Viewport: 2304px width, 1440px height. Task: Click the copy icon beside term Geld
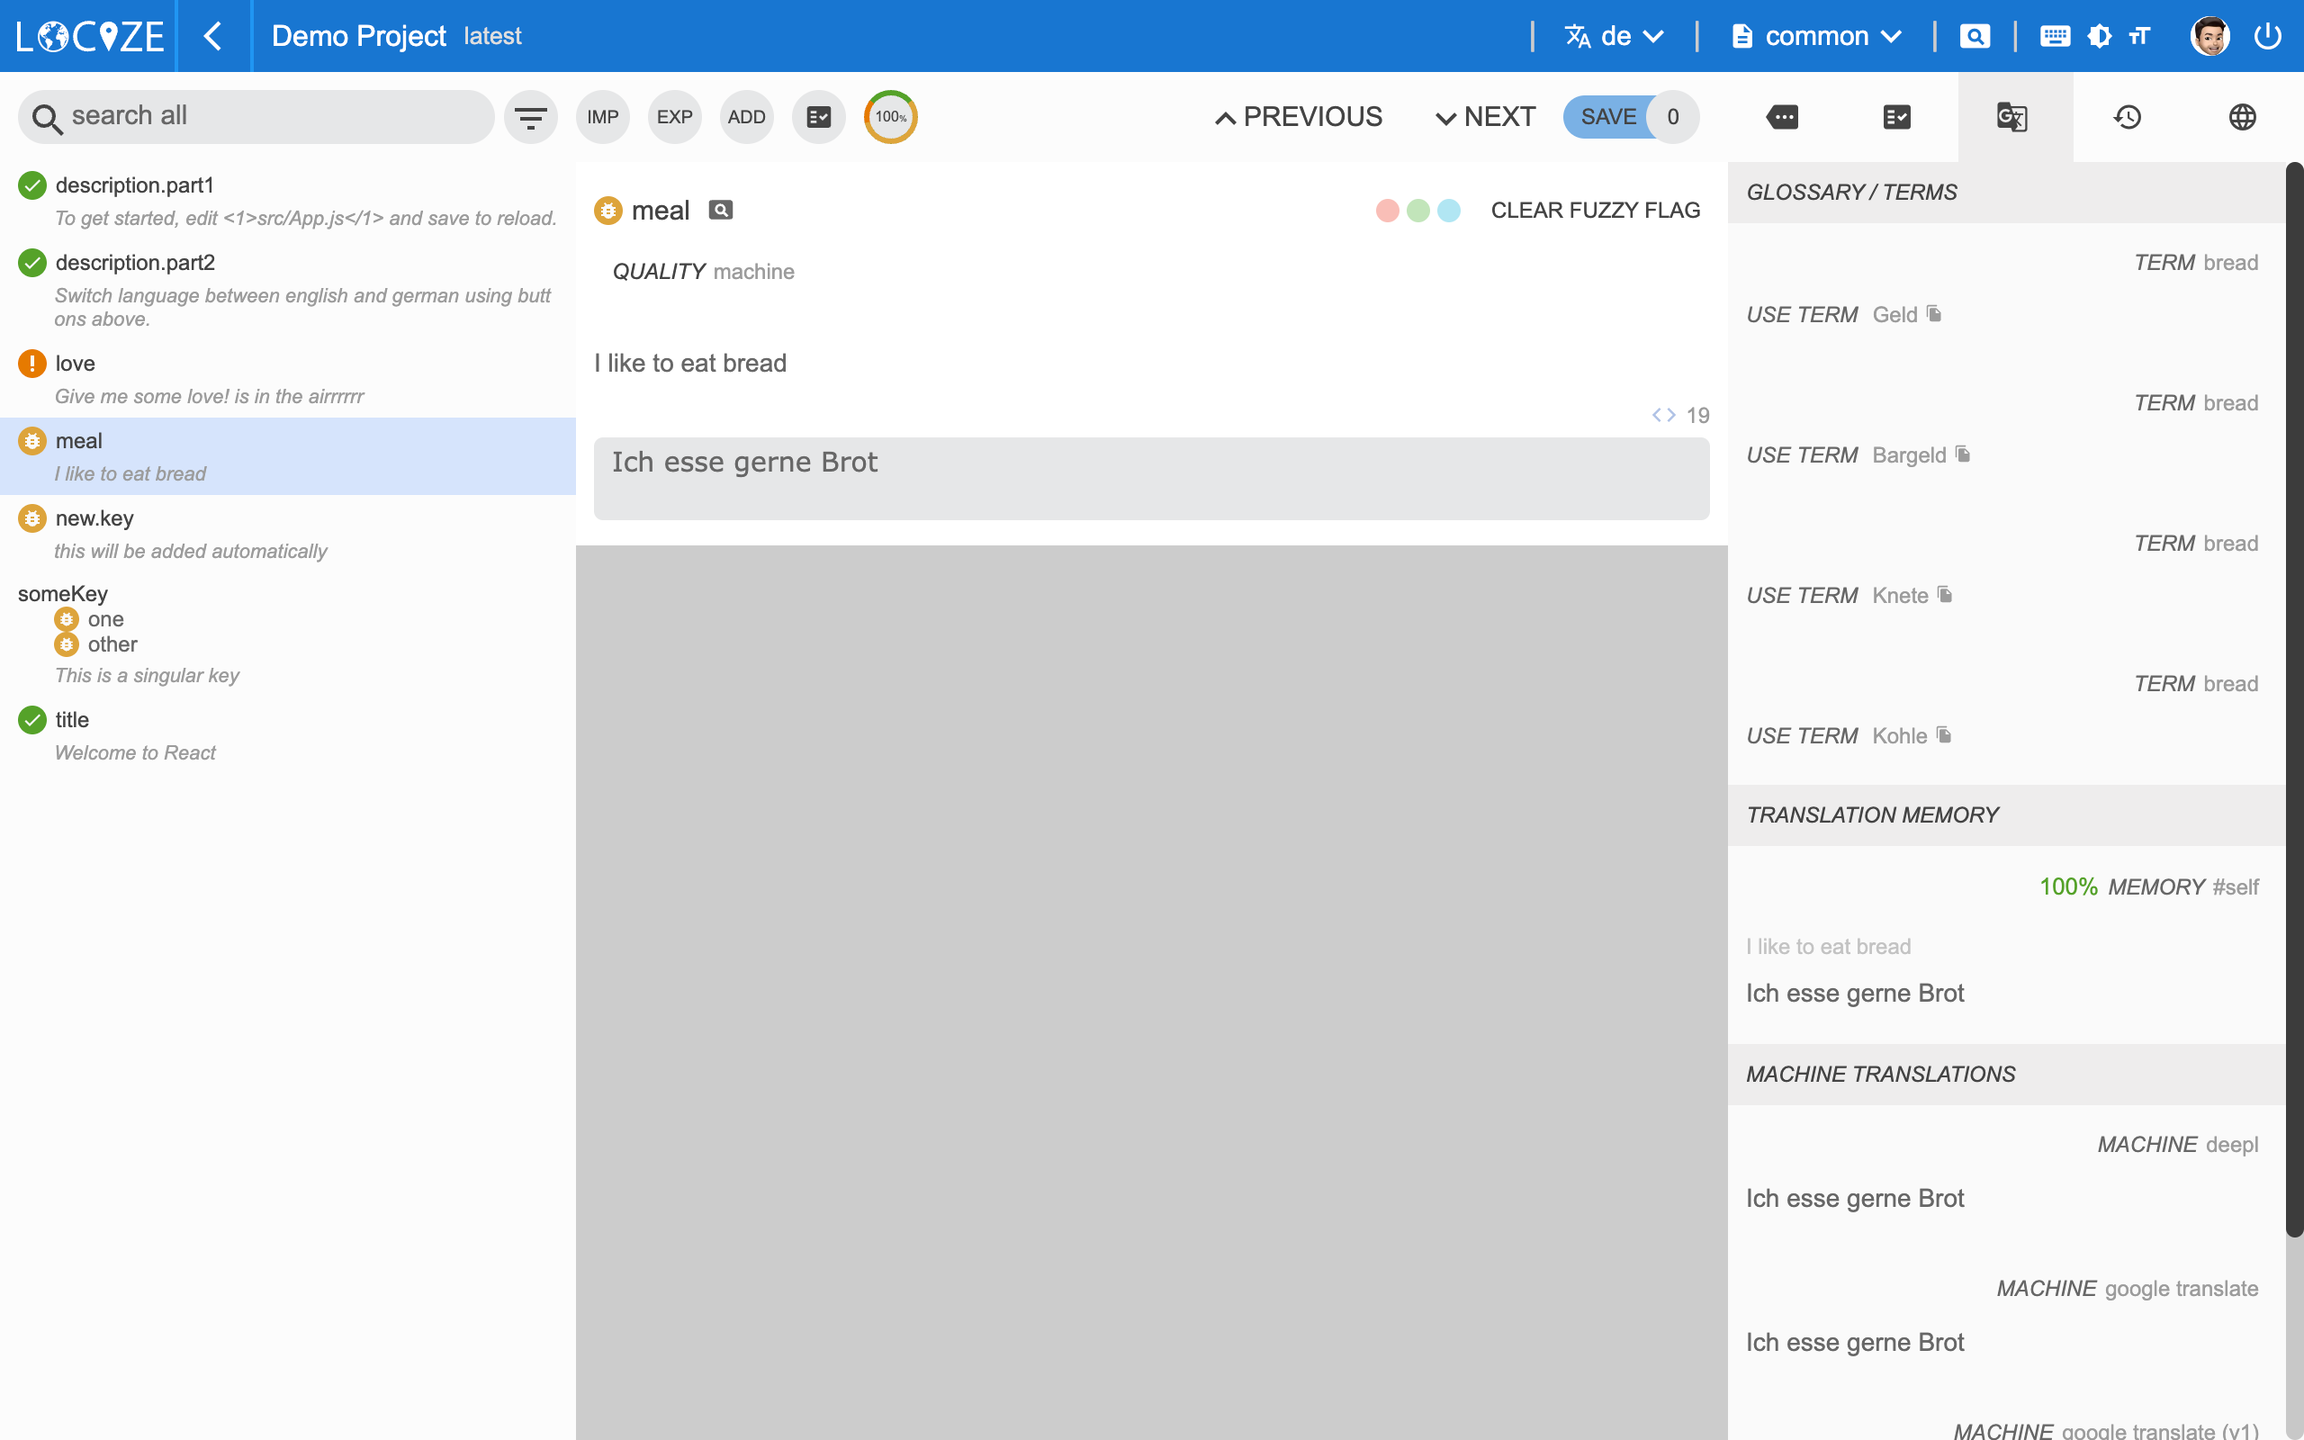pyautogui.click(x=1934, y=314)
